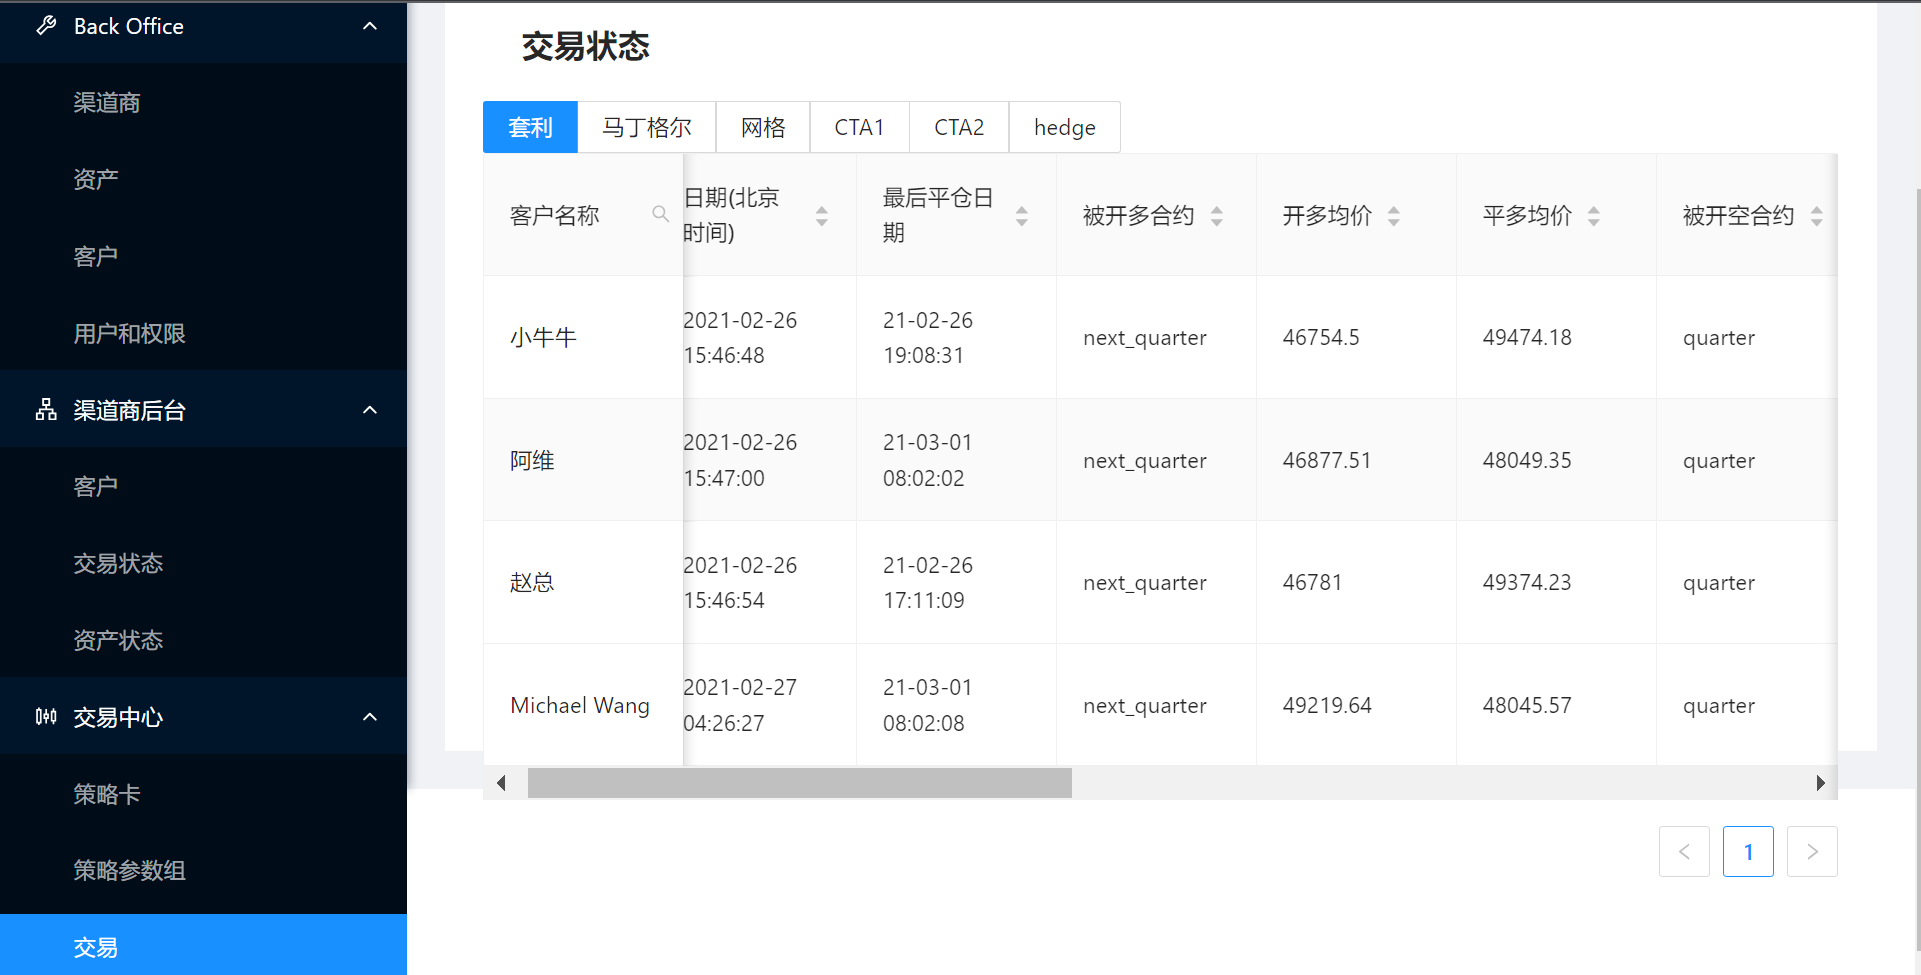Open 客户 under Back Office
The image size is (1921, 975).
coord(203,256)
